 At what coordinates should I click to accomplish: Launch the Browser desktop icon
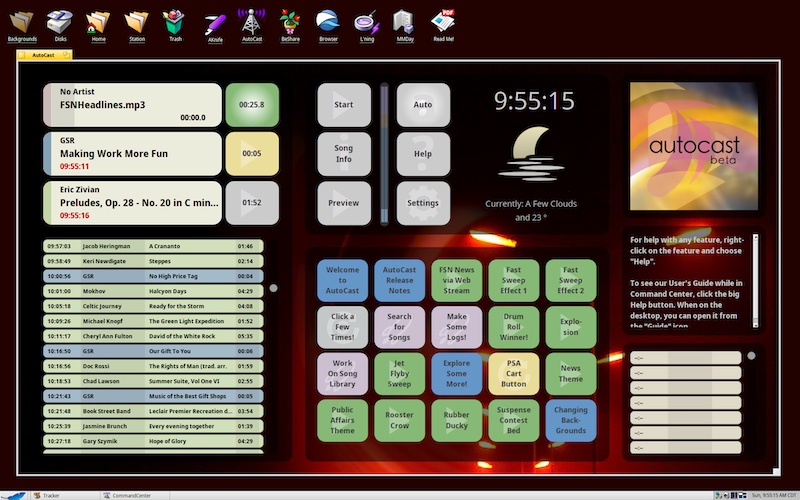click(328, 26)
